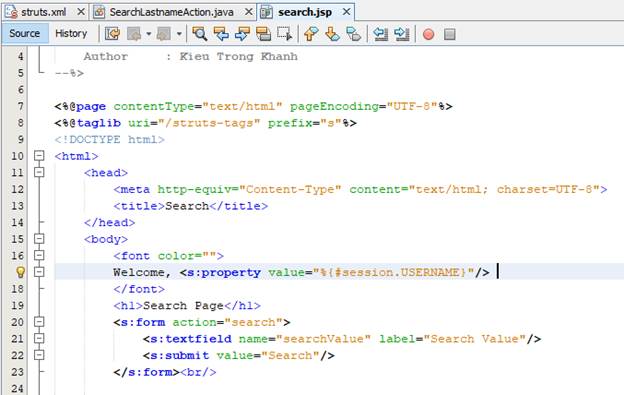This screenshot has width=624, height=395.
Task: Click line number 12 in gutter
Action: tap(17, 189)
